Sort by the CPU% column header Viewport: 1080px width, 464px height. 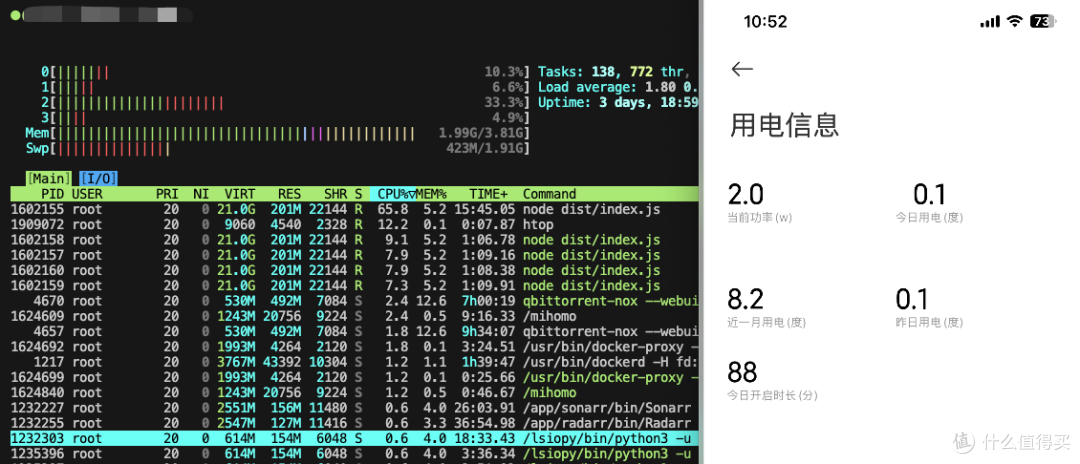[393, 194]
